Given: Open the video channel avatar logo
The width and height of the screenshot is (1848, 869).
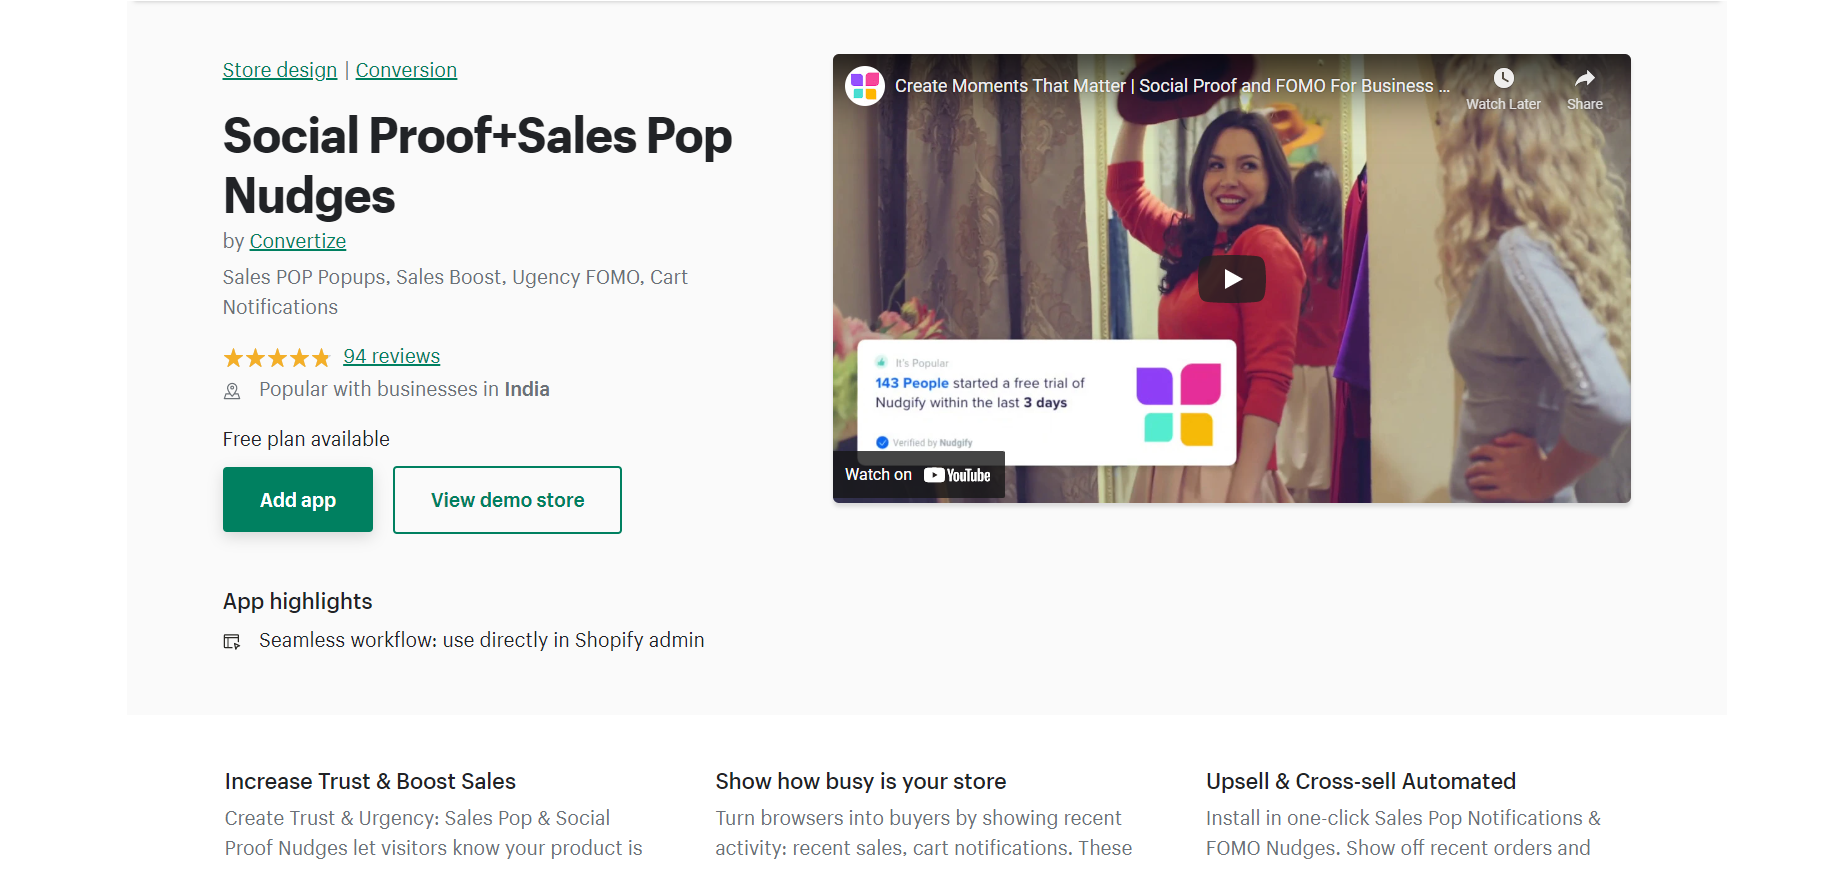Looking at the screenshot, I should click(x=865, y=86).
